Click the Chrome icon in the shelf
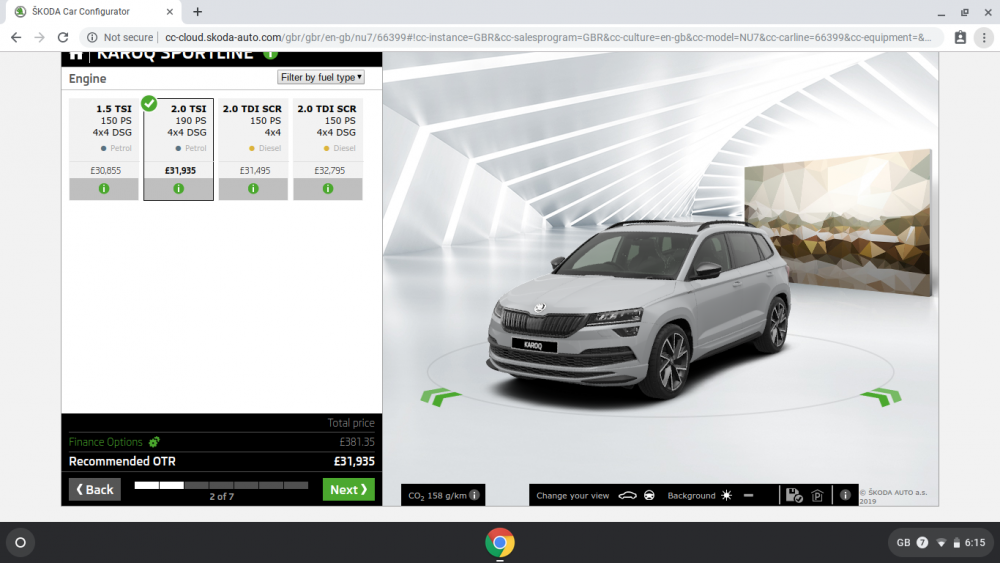The image size is (1000, 563). point(500,543)
